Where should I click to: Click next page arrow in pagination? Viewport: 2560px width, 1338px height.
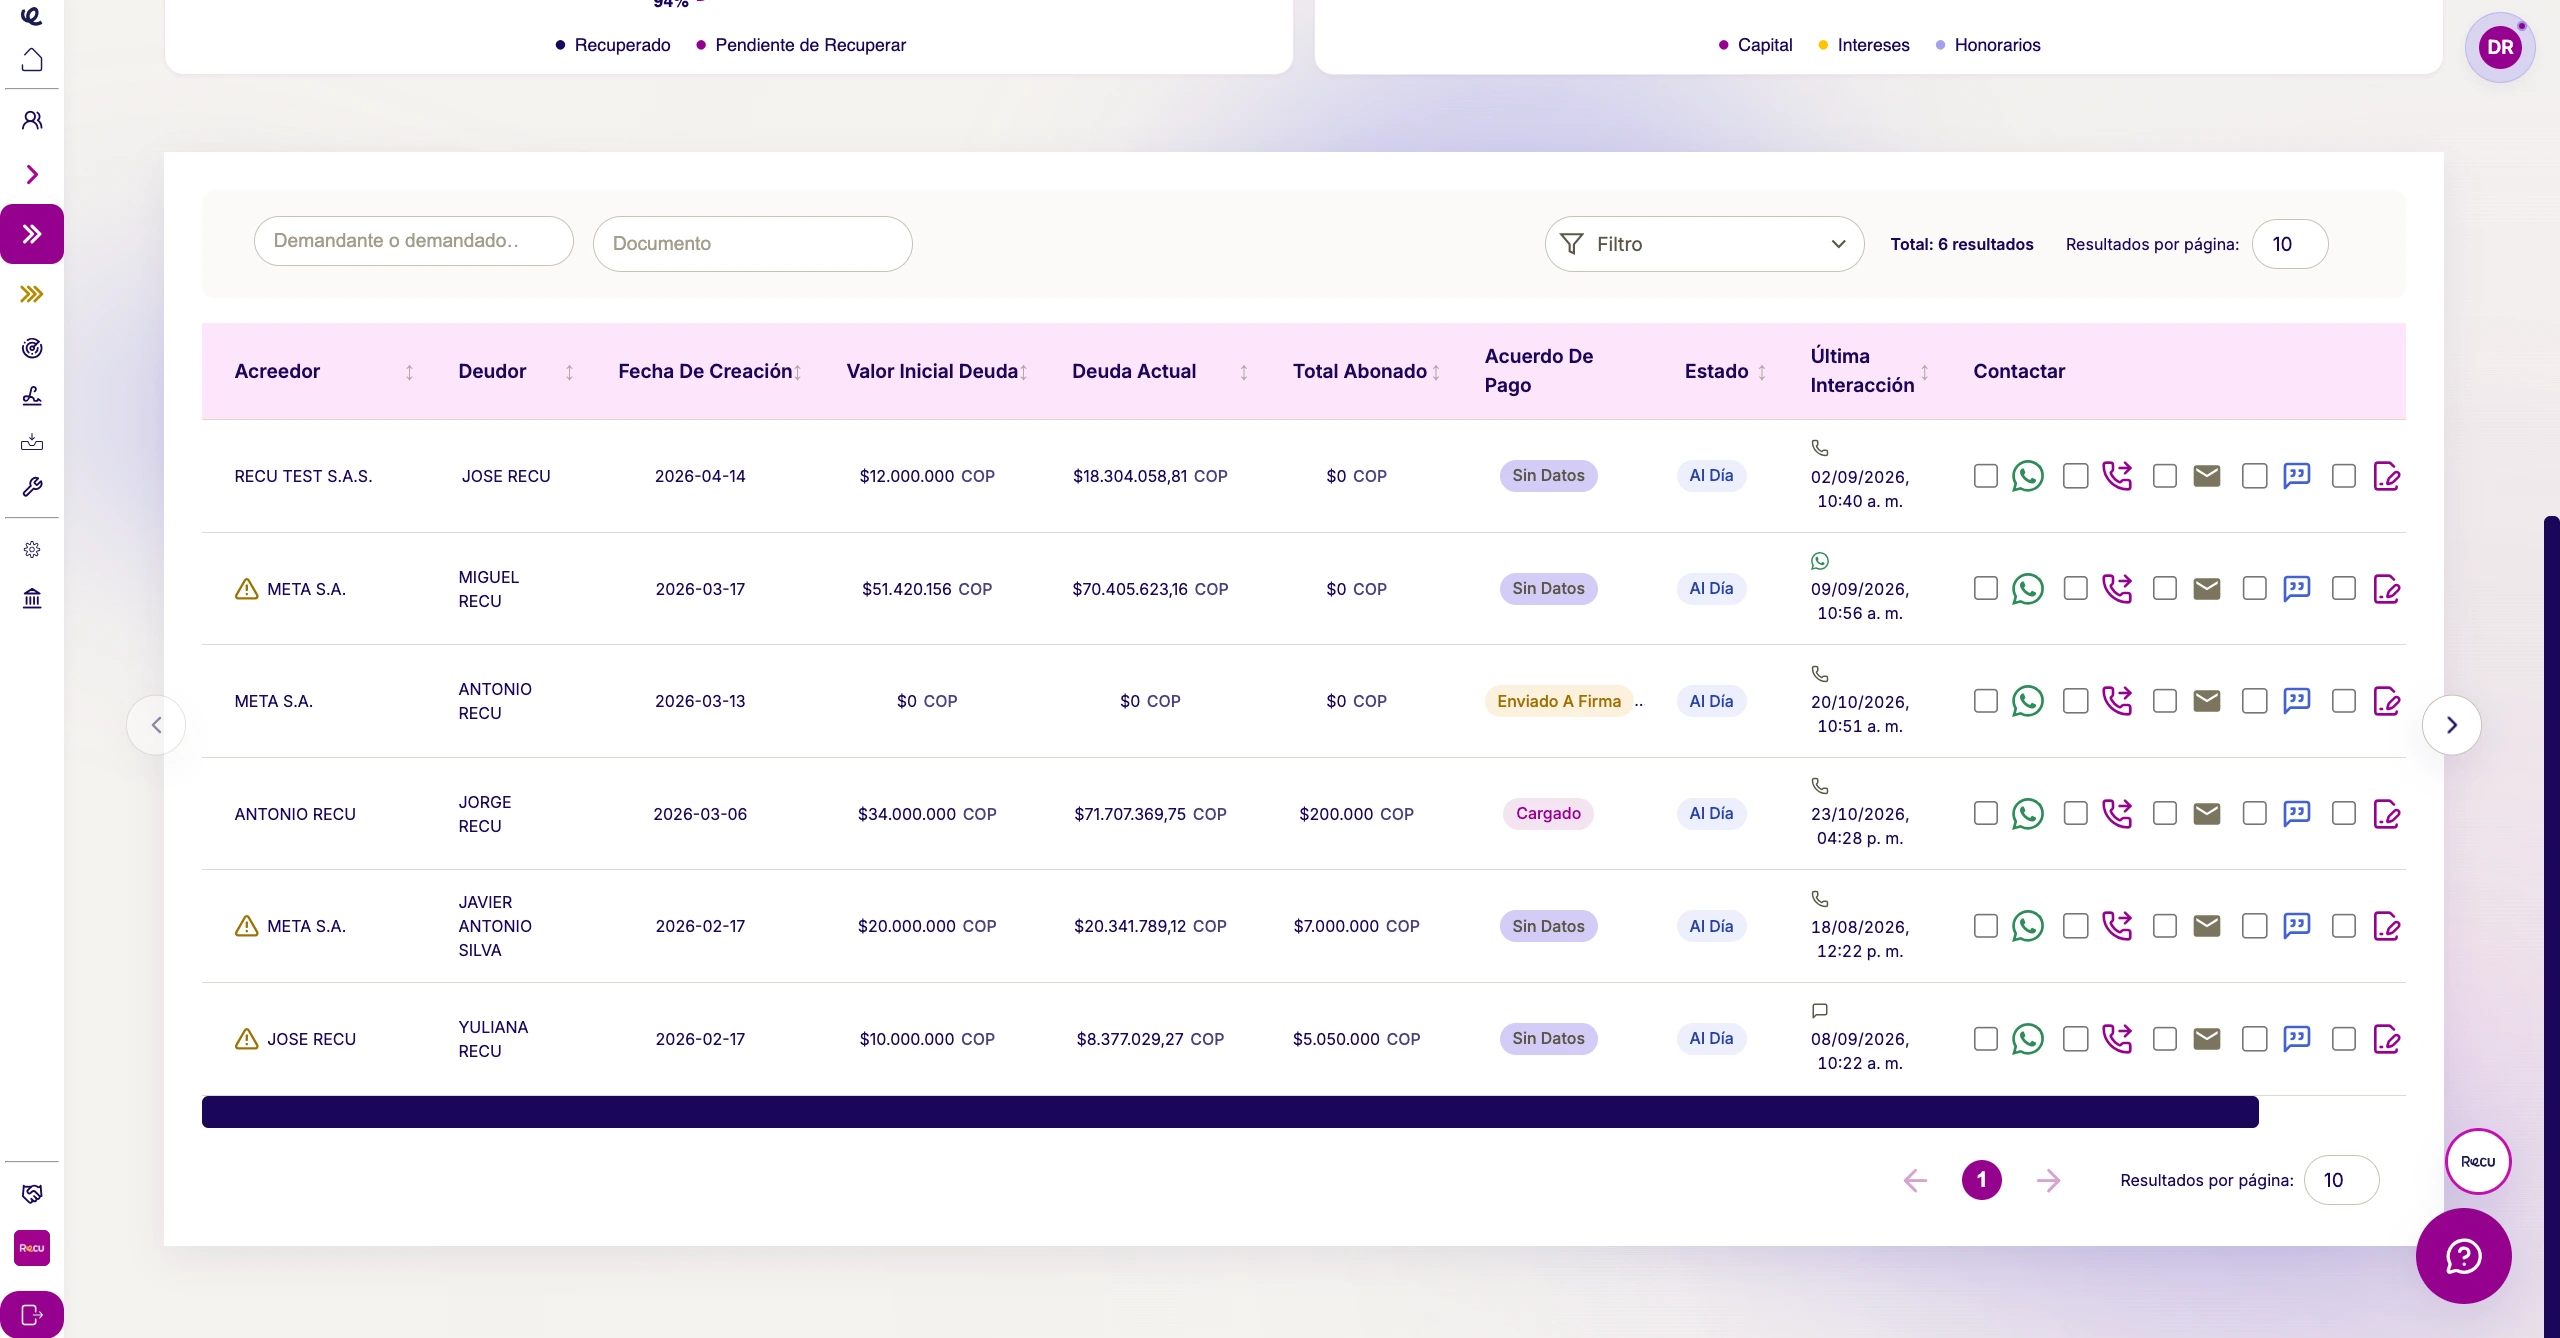(x=2048, y=1180)
